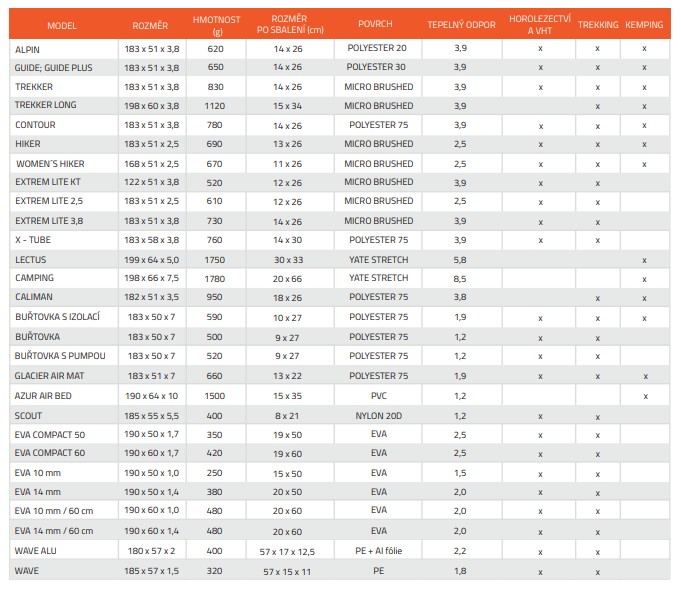Click the 185 x 55 x 5,5 size cell
Viewport: 681px width, 590px height.
(x=152, y=416)
